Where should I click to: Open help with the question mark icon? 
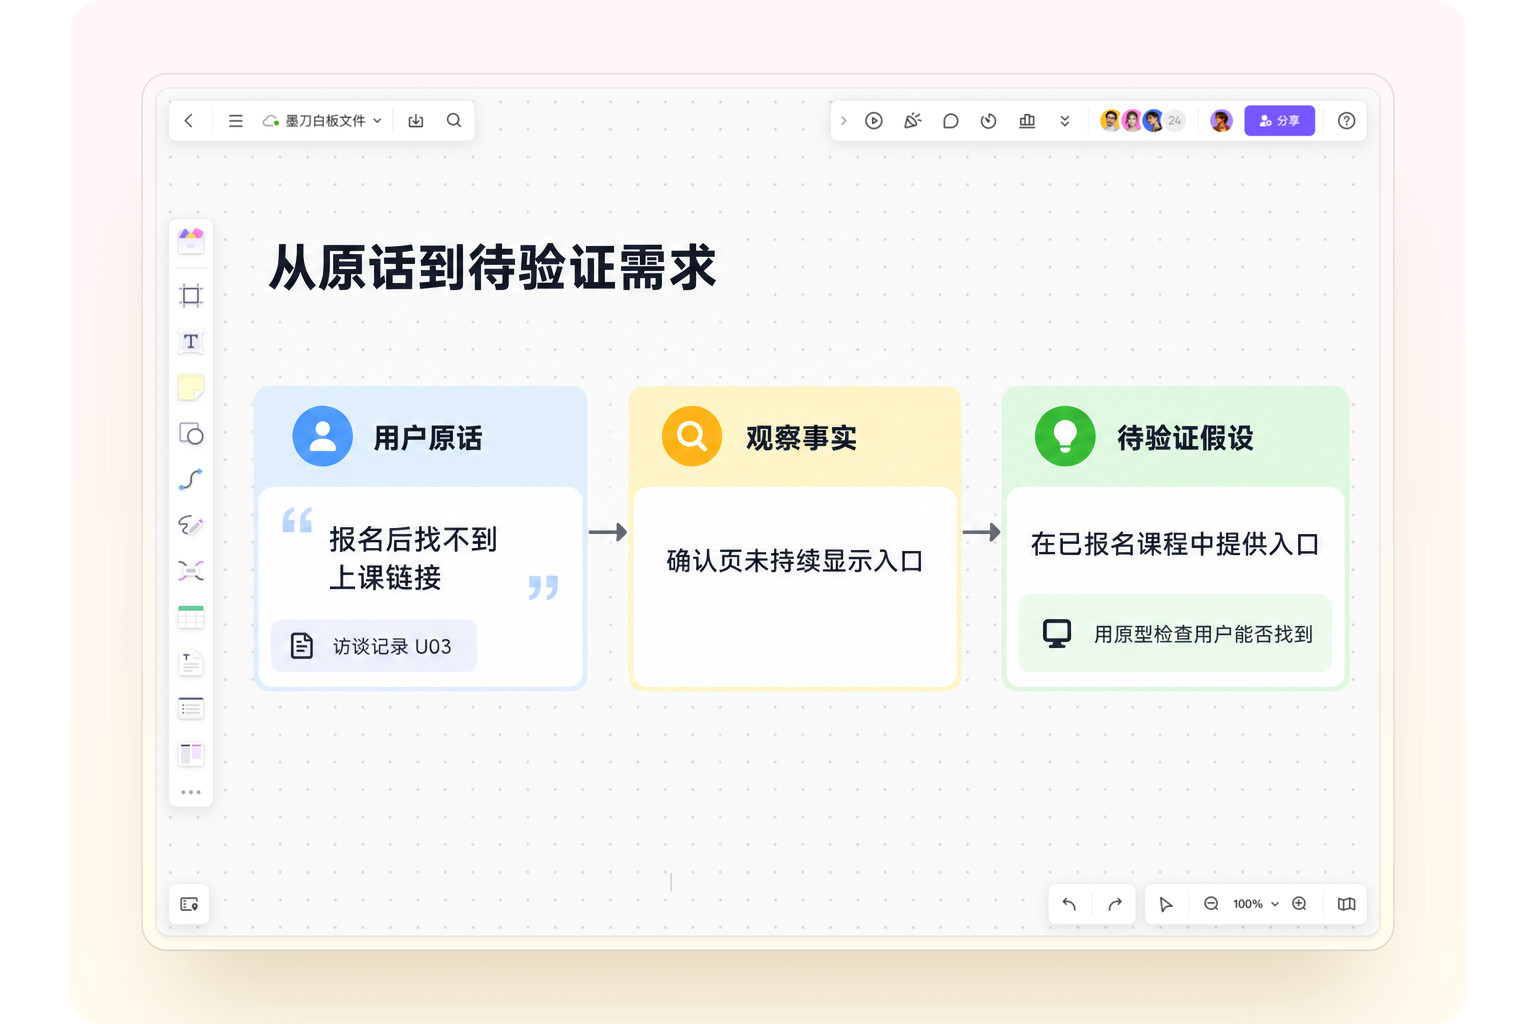click(1346, 121)
